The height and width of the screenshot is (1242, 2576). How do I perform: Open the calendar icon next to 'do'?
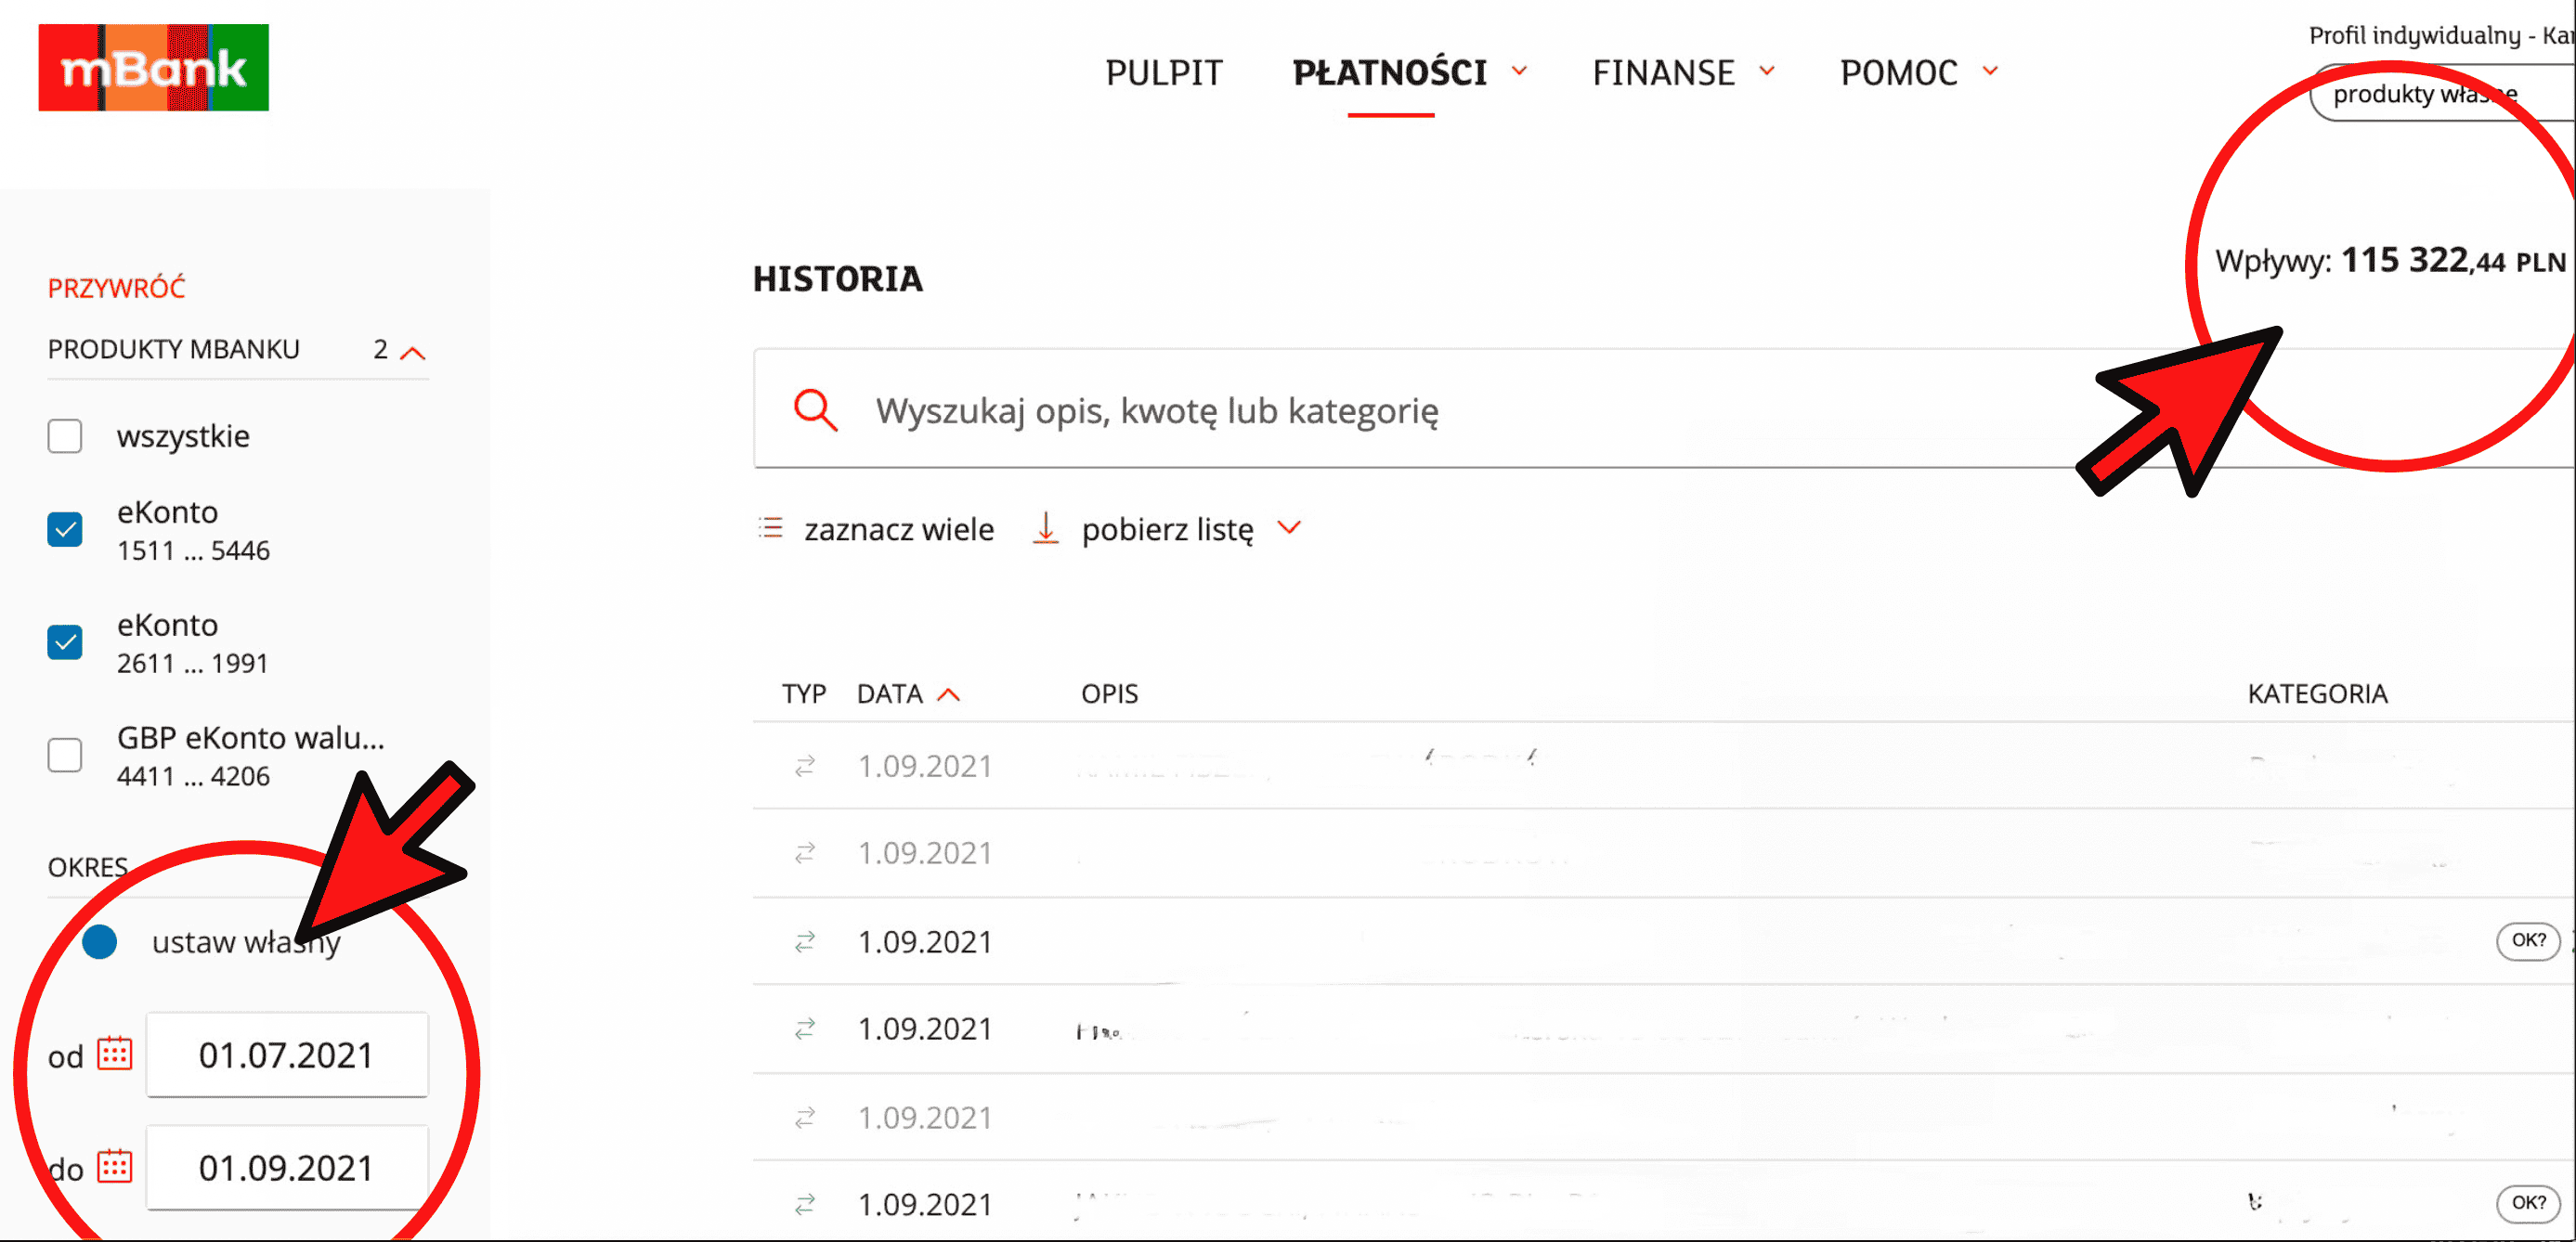tap(114, 1166)
